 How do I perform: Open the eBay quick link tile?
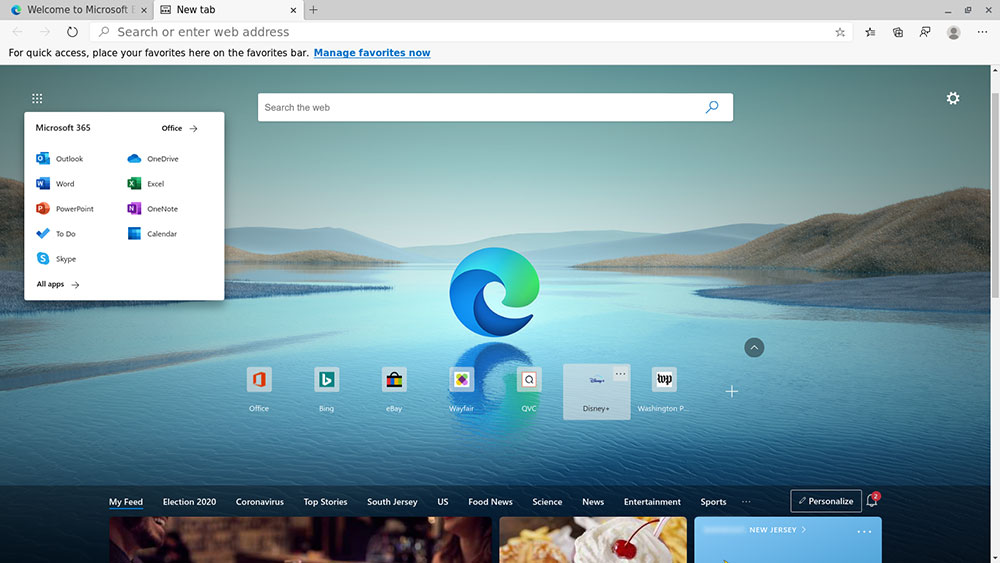click(394, 380)
